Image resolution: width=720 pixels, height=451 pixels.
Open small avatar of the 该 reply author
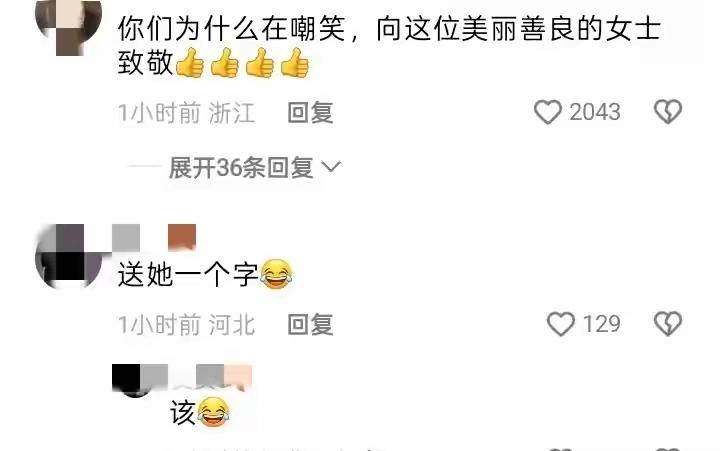[x=135, y=381]
